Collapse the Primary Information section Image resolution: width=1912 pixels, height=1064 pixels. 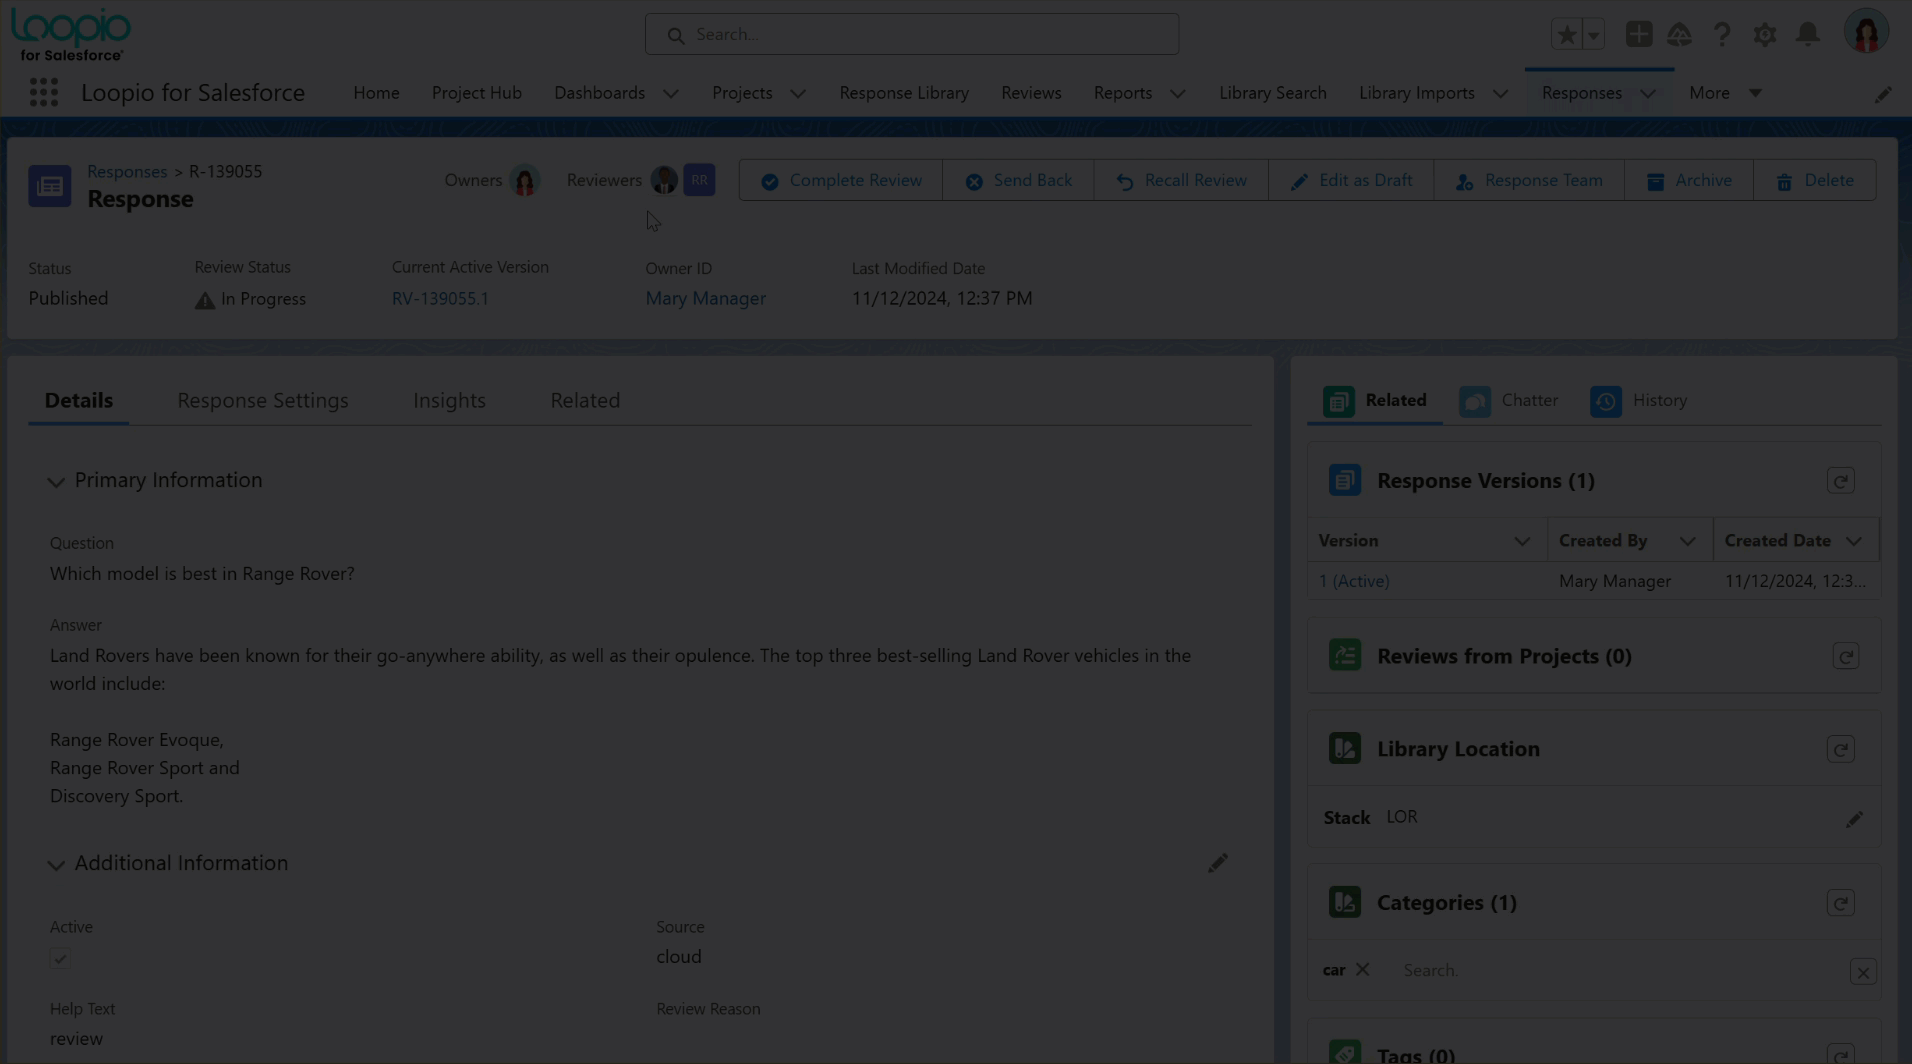click(56, 482)
